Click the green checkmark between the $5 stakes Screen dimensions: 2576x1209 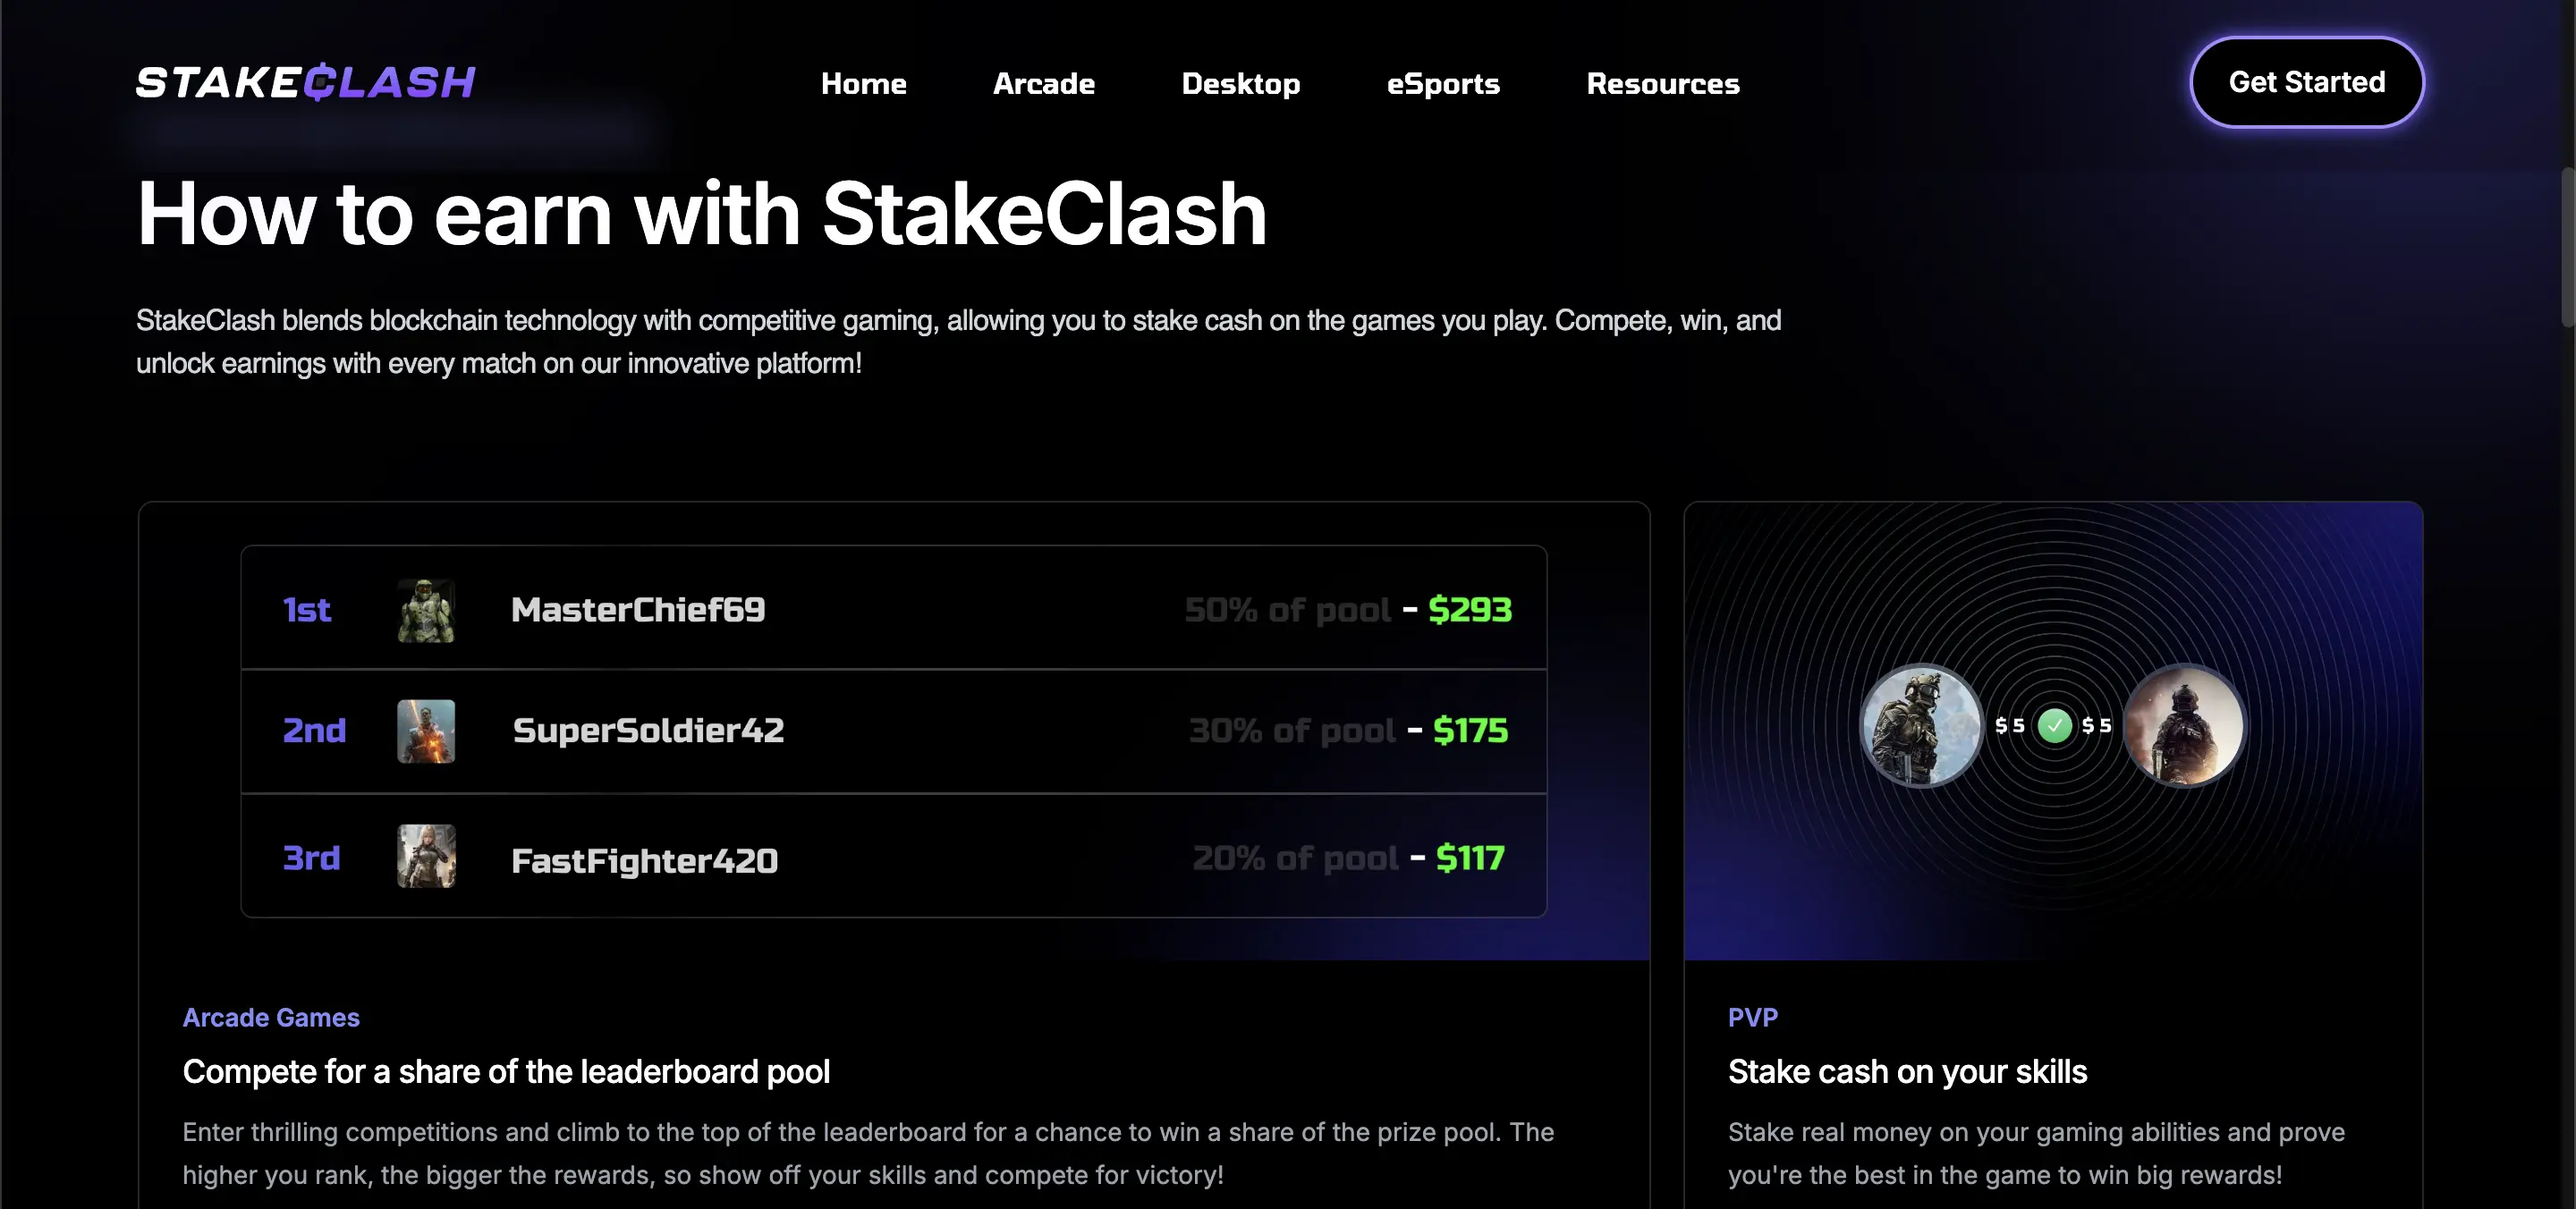click(2055, 726)
